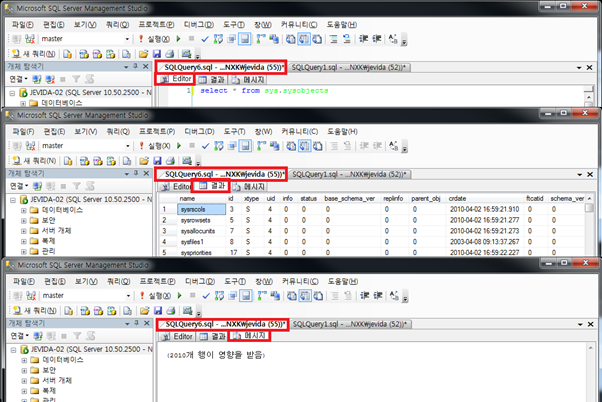Expand the 데이터베이스 folder in top window
Image resolution: width=602 pixels, height=402 pixels.
23,103
